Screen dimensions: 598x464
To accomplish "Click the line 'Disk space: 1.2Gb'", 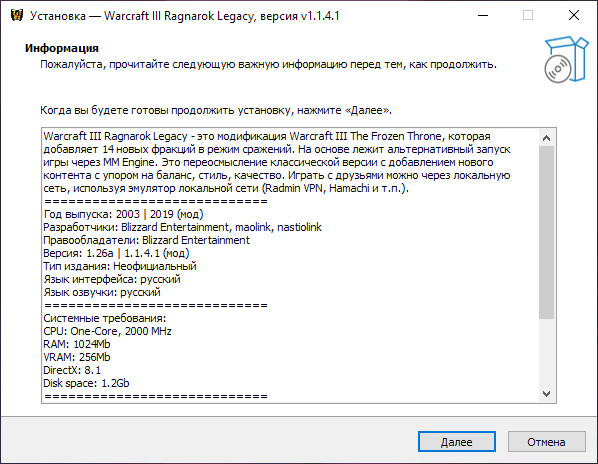I will (86, 383).
